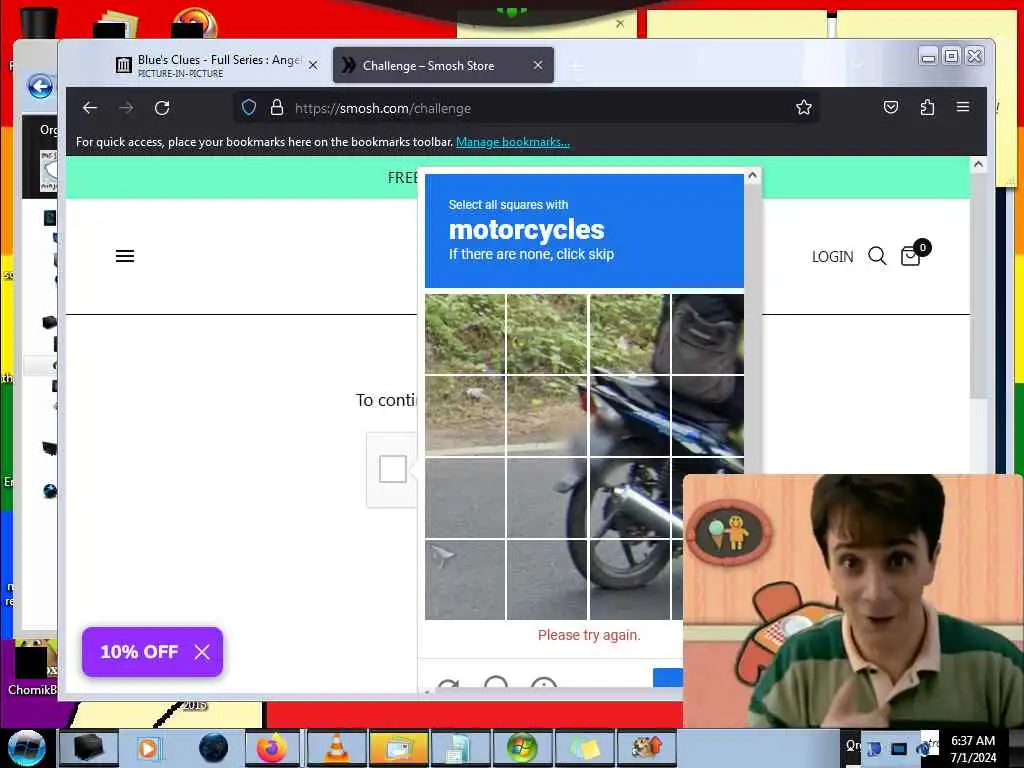Click the page vertical scrollbar thumb
The image size is (1024, 768).
pyautogui.click(x=978, y=286)
